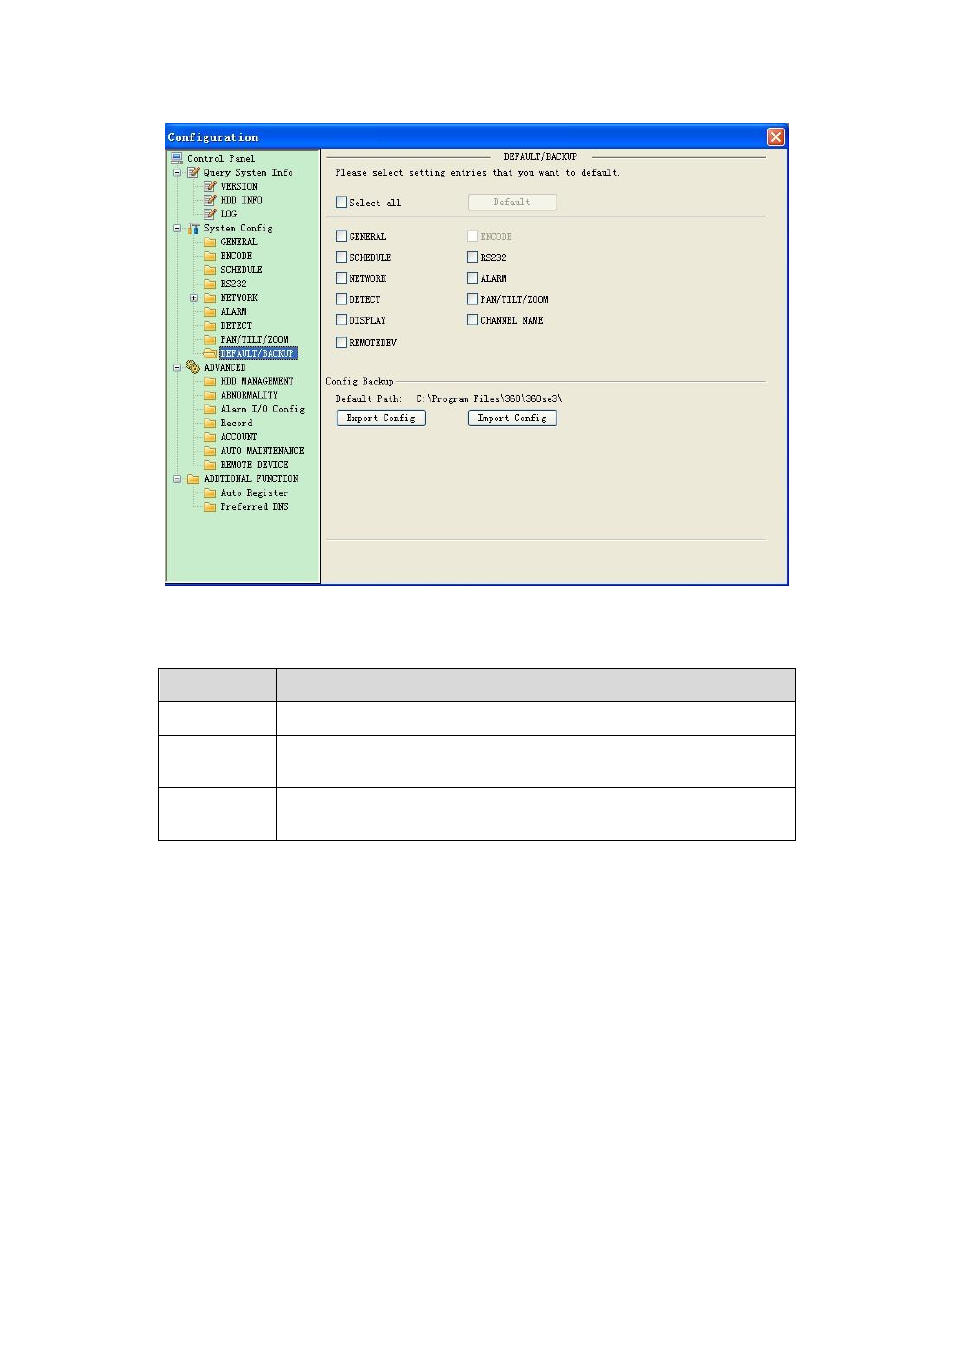954x1350 pixels.
Task: Enable the DISPLAY default checkbox
Action: point(341,320)
